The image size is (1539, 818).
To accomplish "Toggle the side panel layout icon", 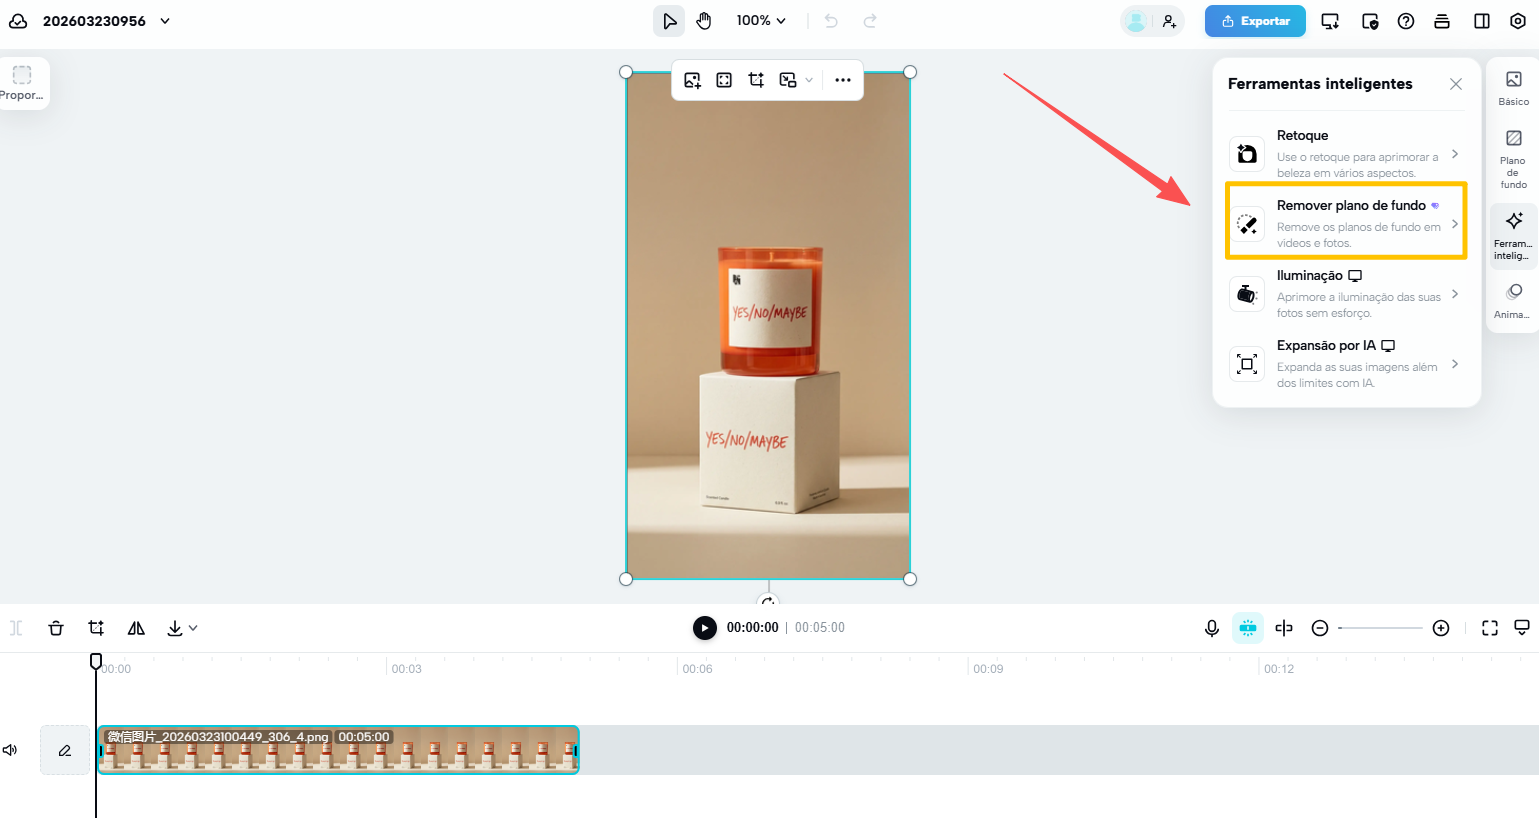I will tap(1482, 21).
